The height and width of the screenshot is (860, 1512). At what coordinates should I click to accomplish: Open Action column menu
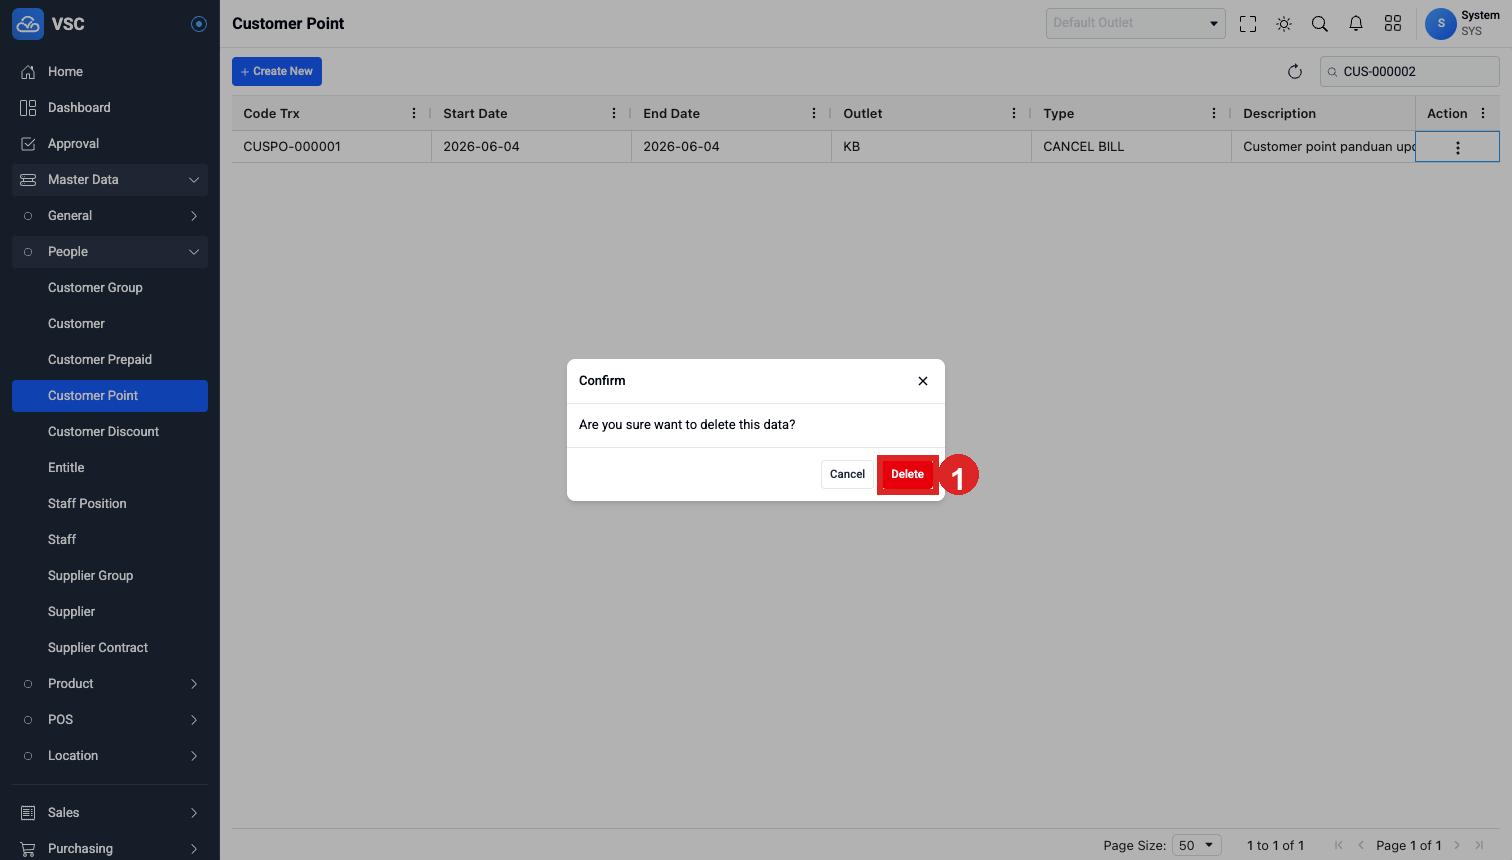point(1483,113)
